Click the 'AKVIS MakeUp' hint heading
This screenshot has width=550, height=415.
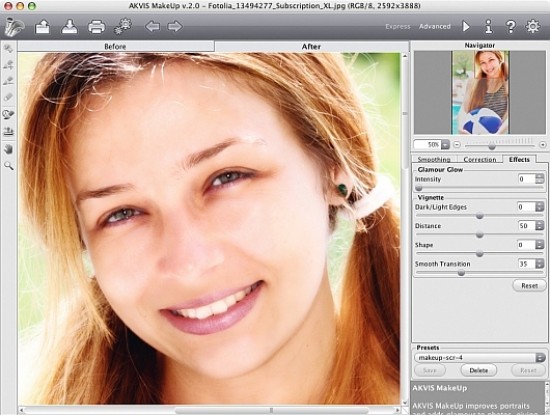click(440, 388)
